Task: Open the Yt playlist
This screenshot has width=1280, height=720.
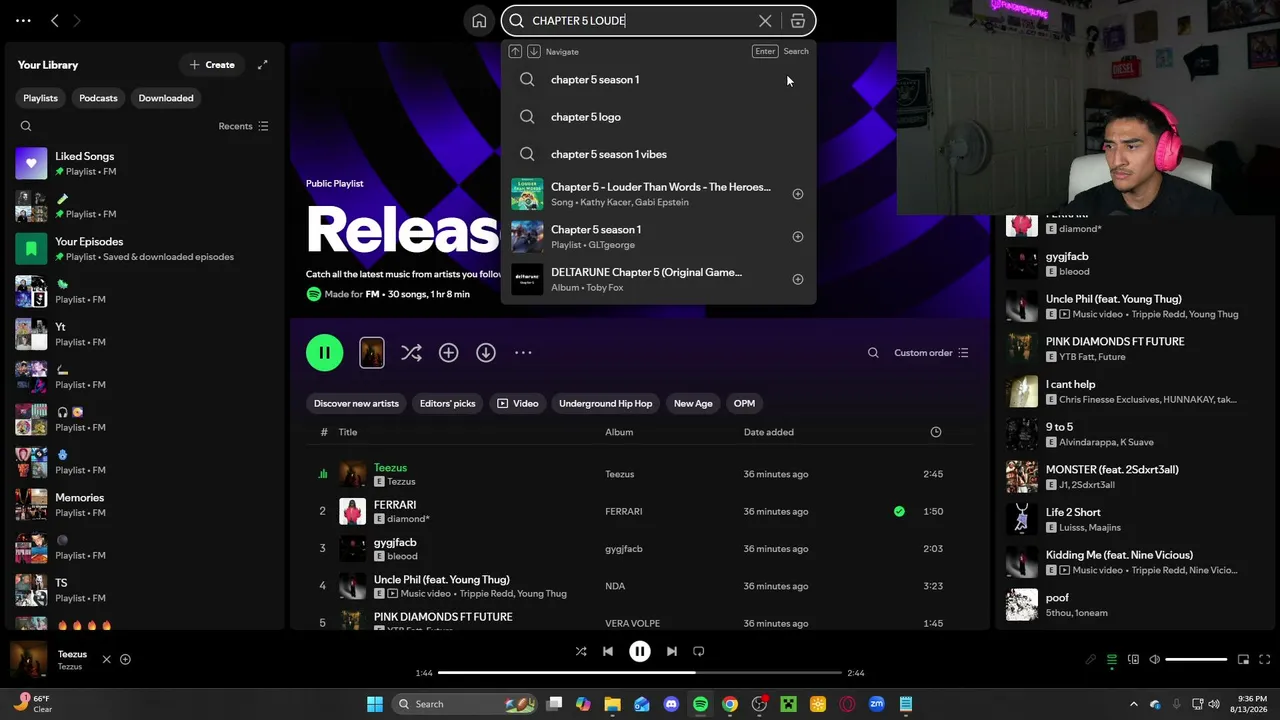Action: click(145, 334)
